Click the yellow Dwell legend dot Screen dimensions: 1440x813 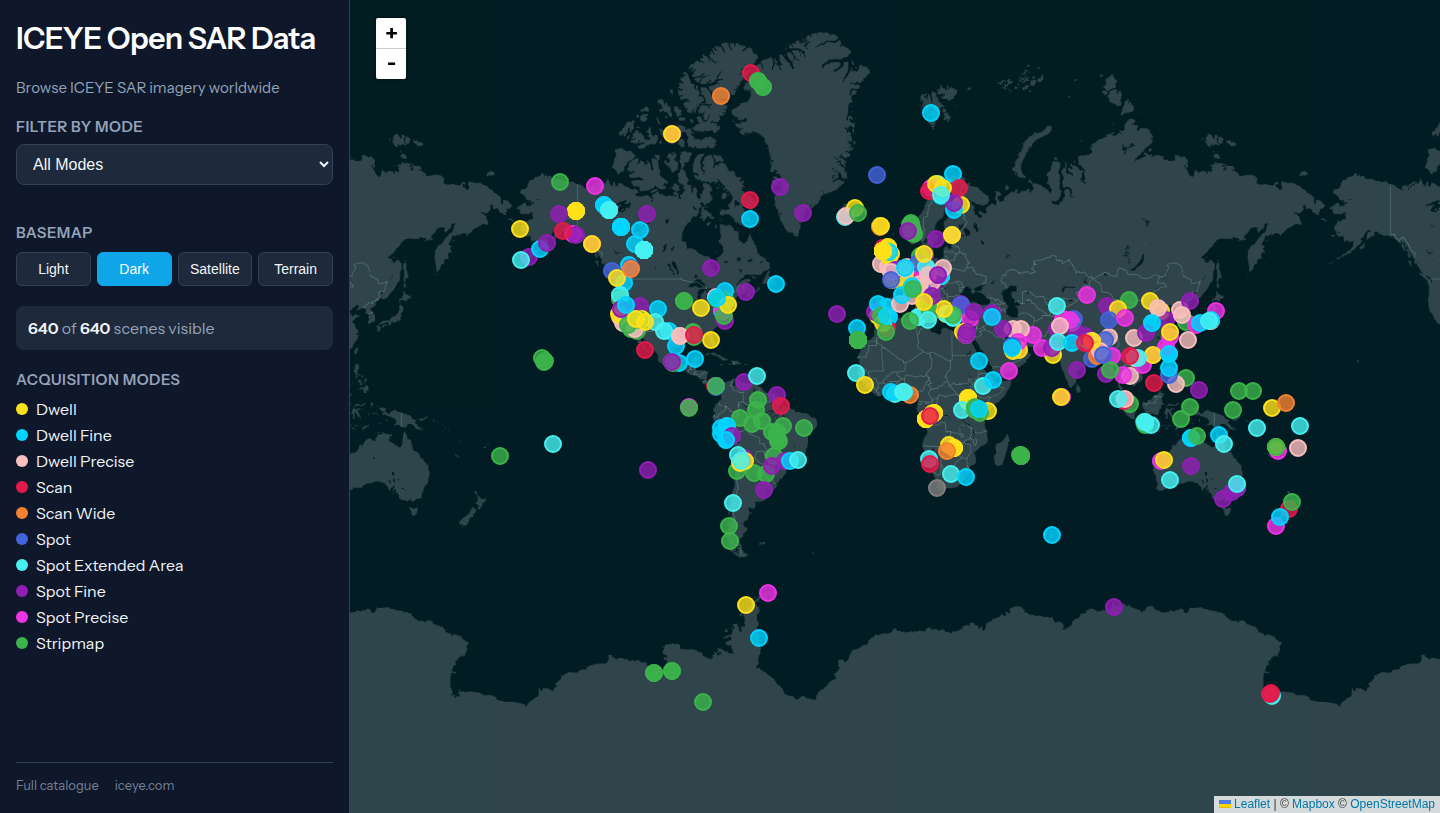[22, 409]
